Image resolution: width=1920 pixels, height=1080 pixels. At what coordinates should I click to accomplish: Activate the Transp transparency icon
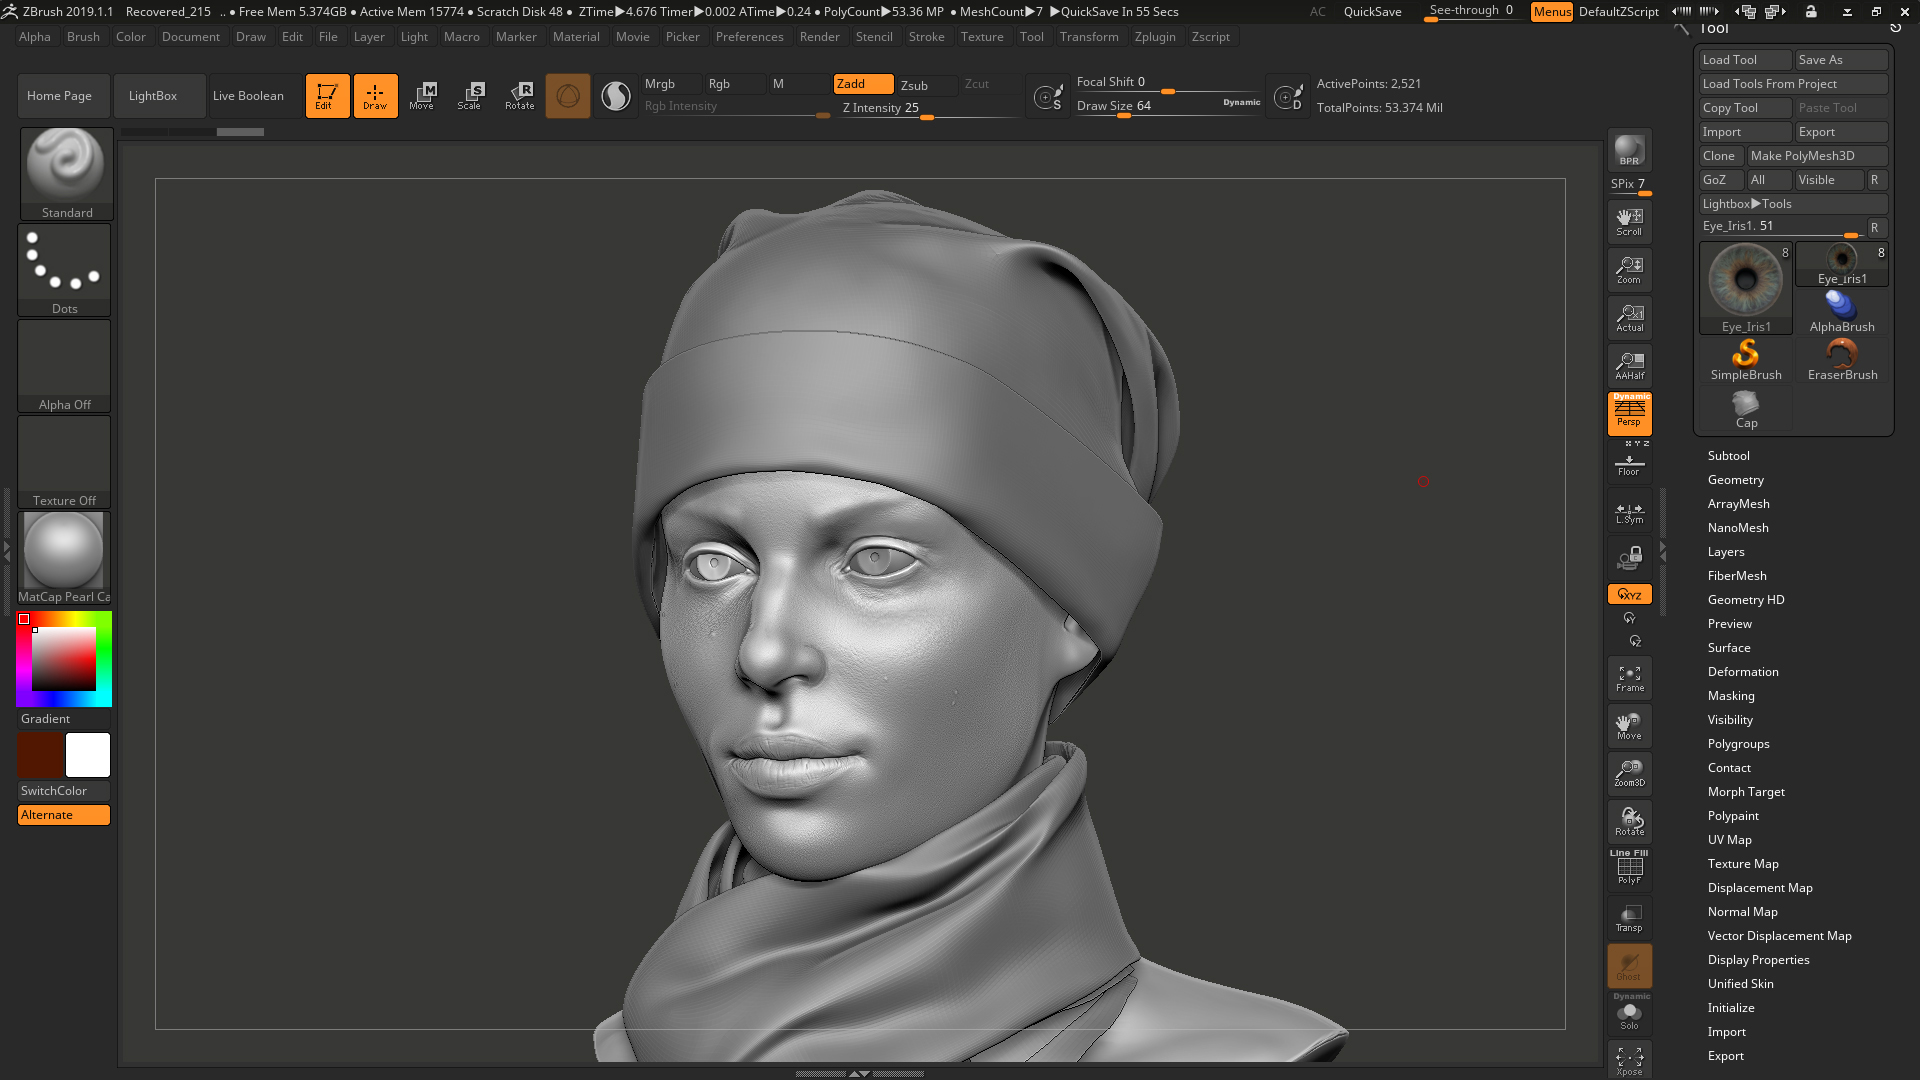1629,917
